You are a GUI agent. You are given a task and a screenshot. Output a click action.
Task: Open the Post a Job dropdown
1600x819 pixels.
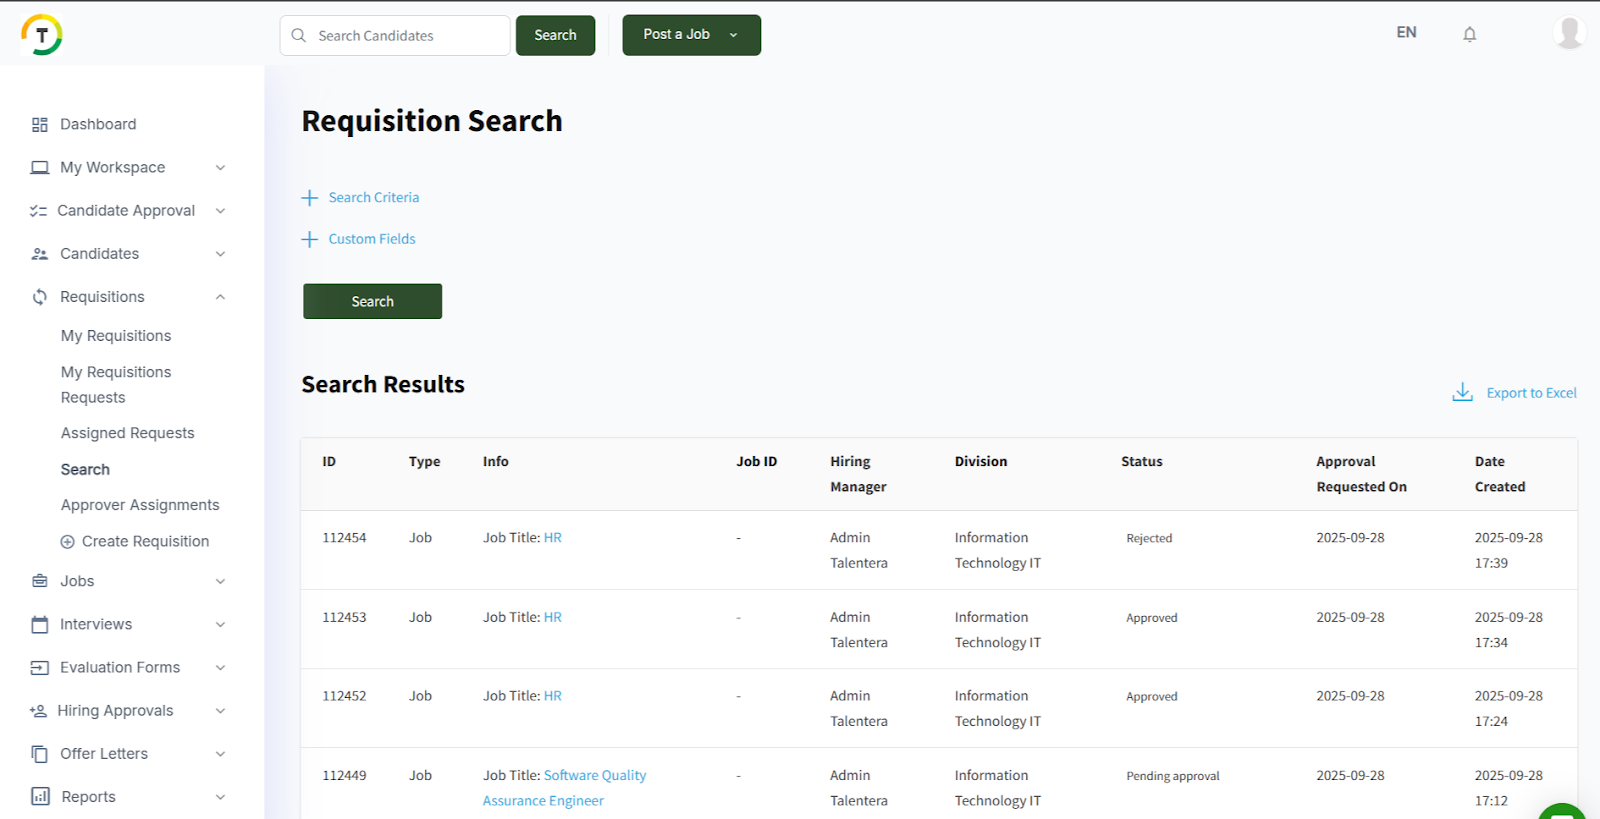click(x=733, y=35)
